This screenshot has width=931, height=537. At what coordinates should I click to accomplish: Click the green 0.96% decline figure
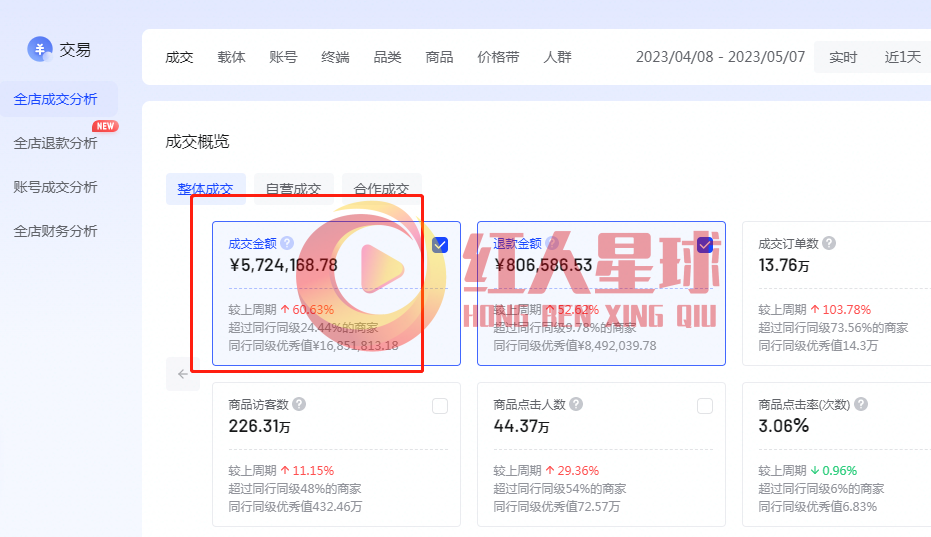[x=840, y=470]
